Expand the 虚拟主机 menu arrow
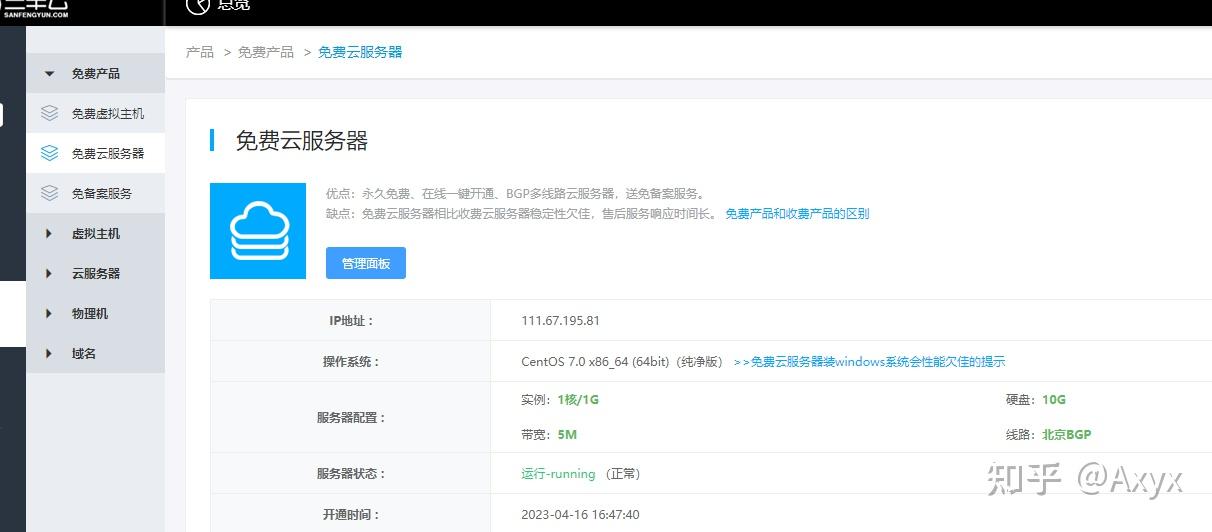Screen dimensions: 1212x532 (x=49, y=233)
